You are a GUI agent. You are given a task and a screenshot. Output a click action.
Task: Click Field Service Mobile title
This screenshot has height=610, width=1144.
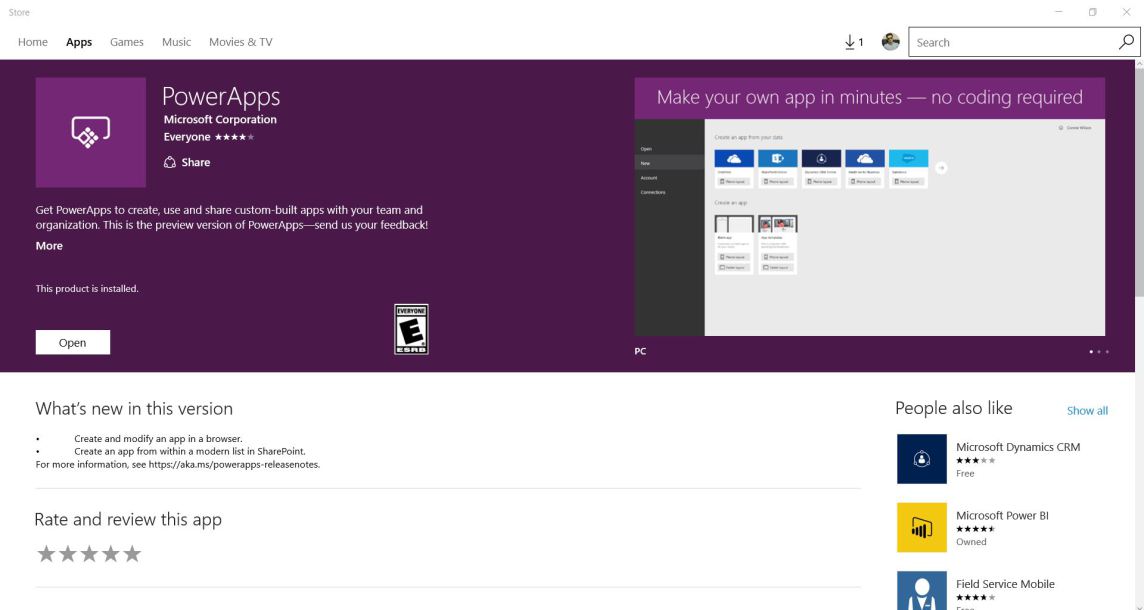pos(1005,584)
